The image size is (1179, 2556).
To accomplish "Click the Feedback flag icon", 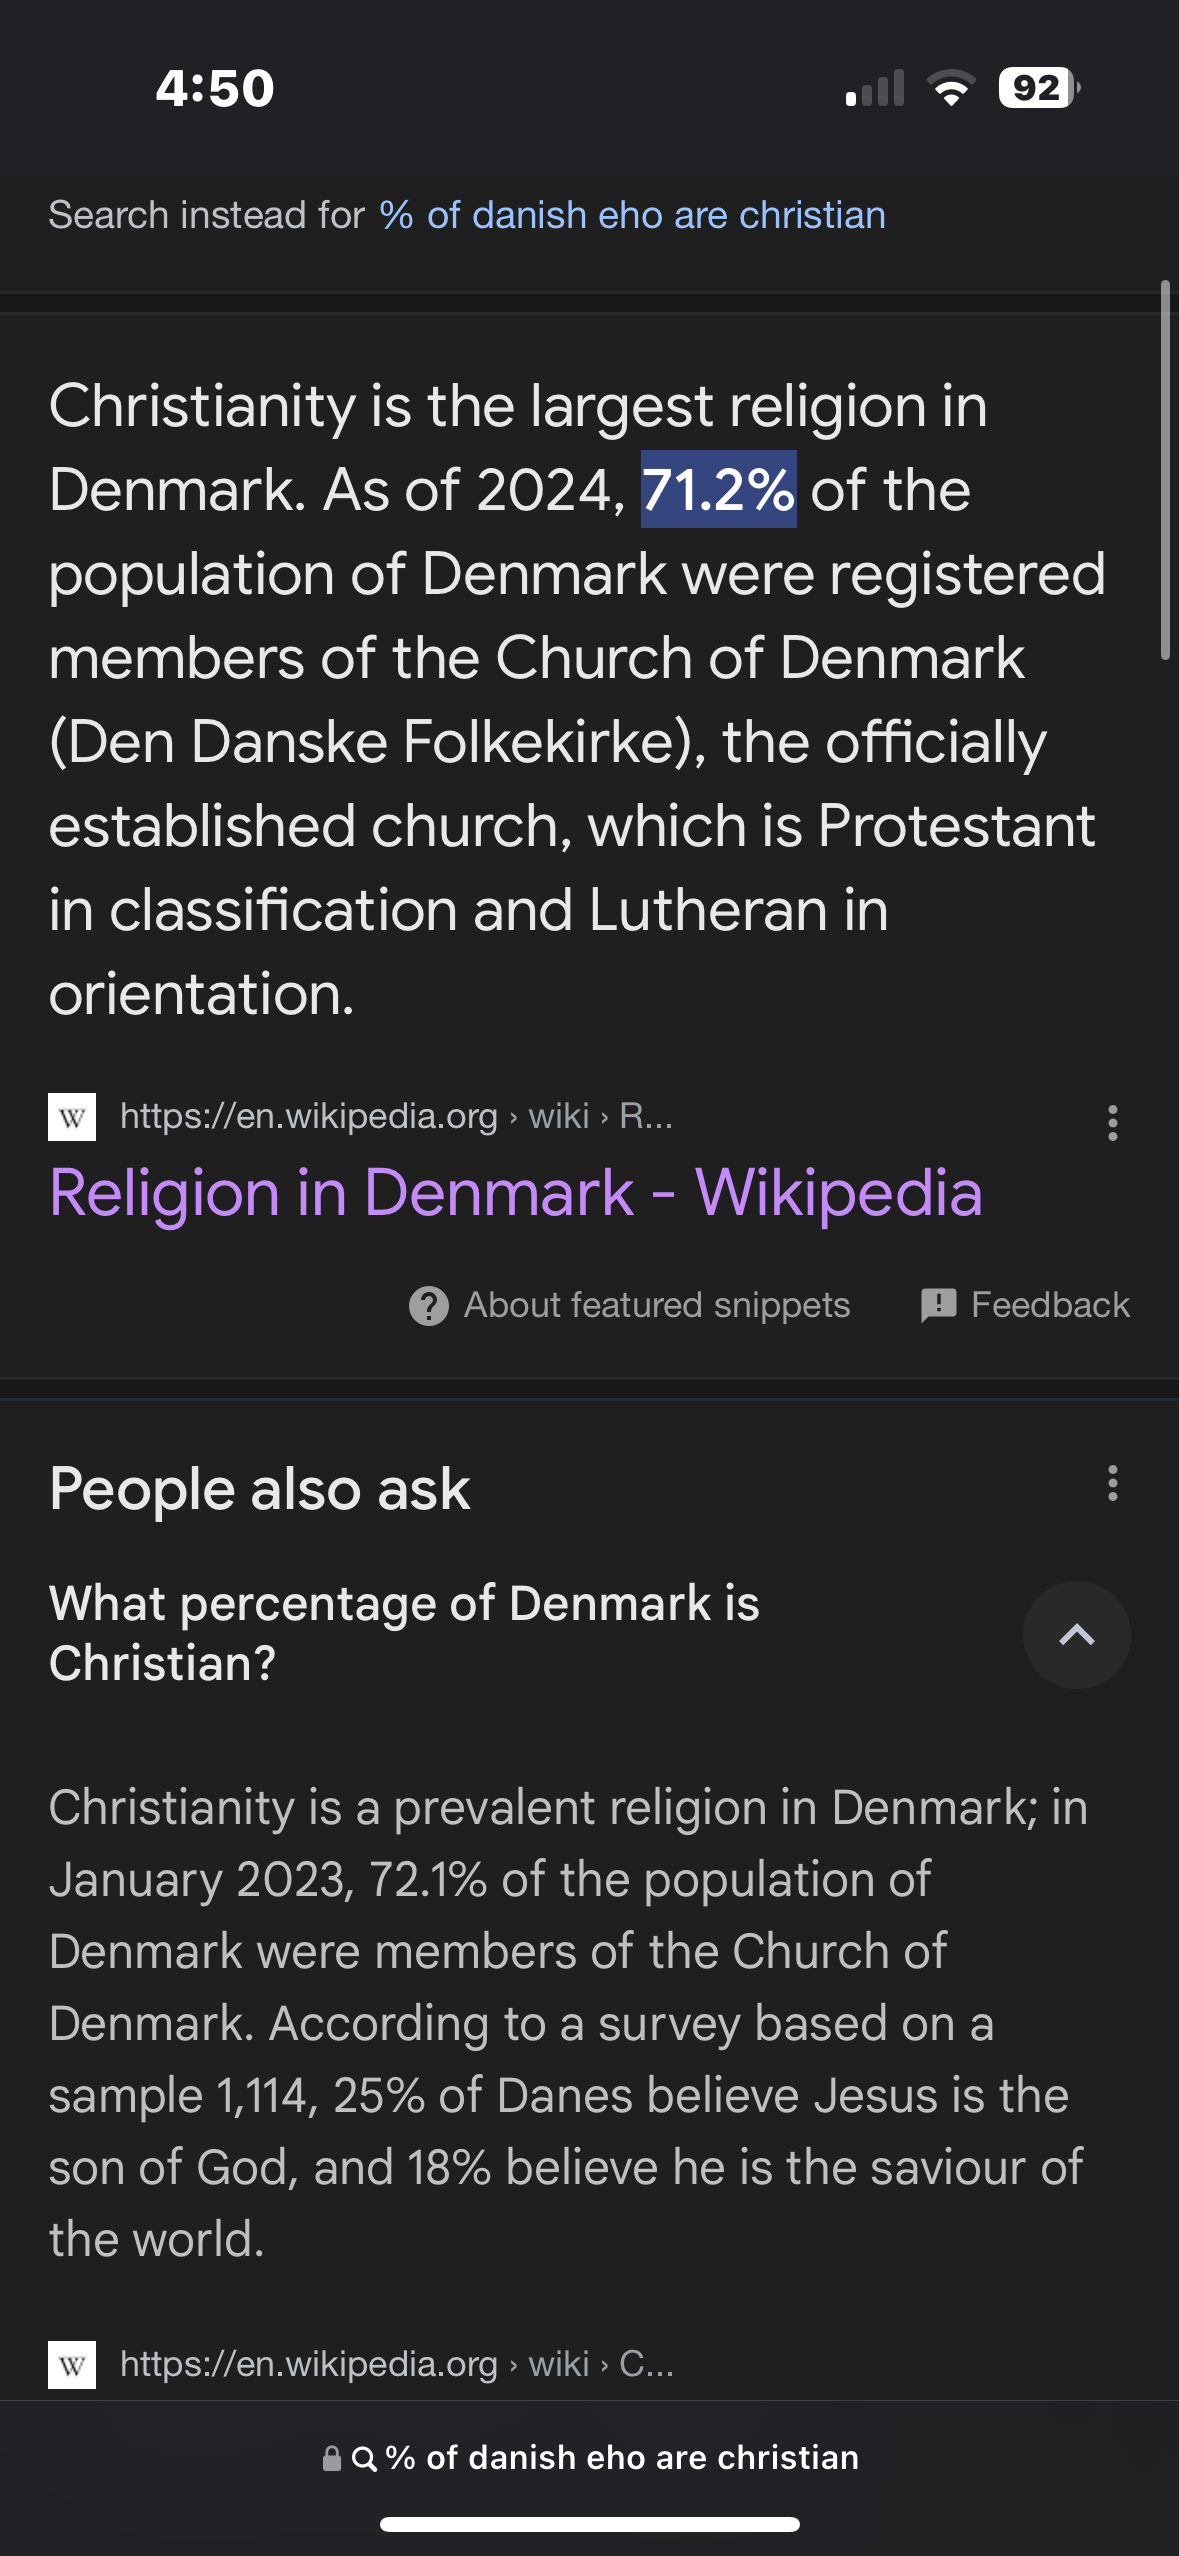I will tap(938, 1305).
